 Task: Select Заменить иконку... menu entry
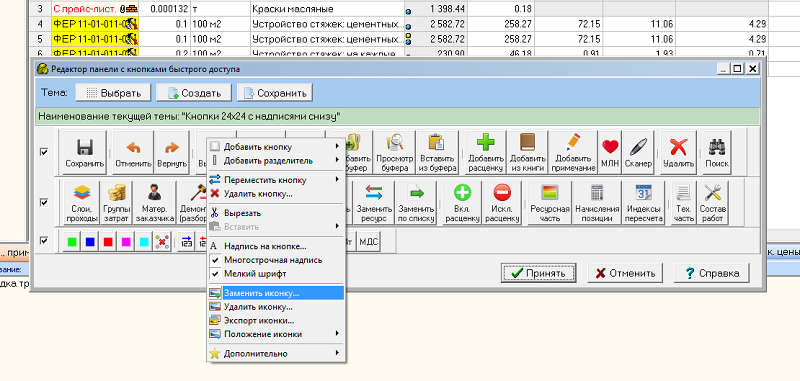tap(276, 293)
